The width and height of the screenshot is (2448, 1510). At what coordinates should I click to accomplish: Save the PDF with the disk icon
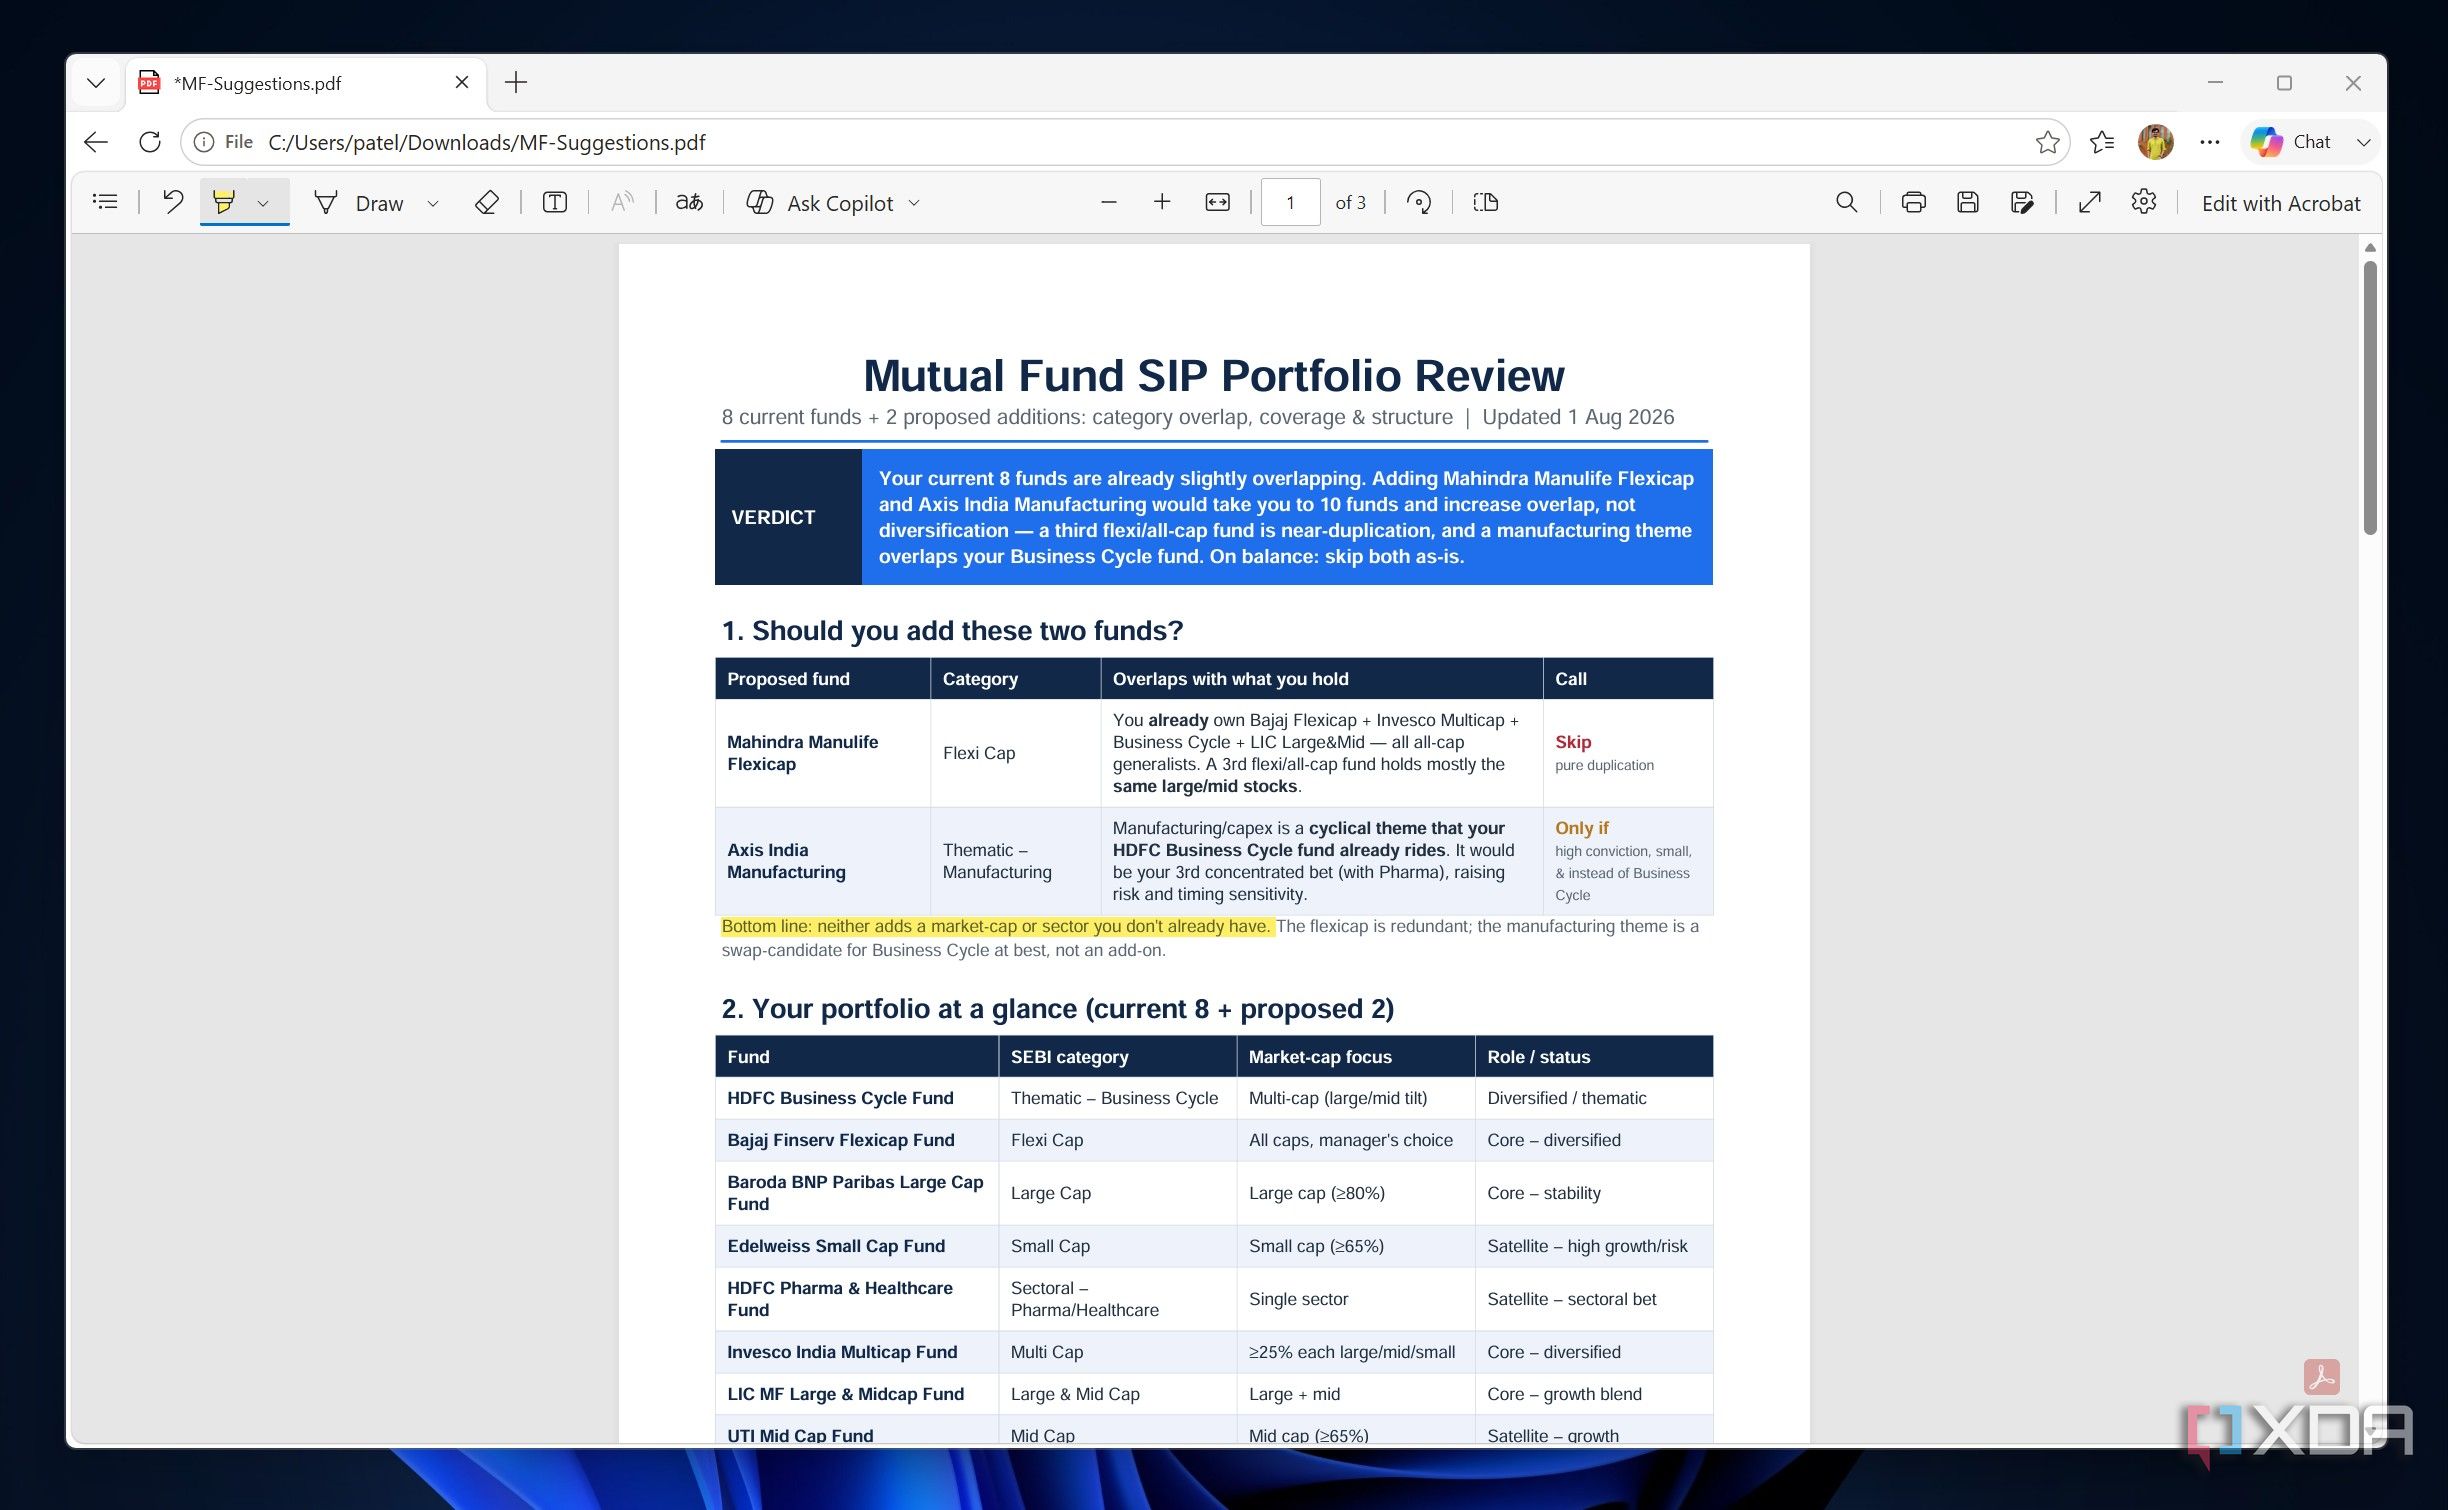click(1967, 203)
